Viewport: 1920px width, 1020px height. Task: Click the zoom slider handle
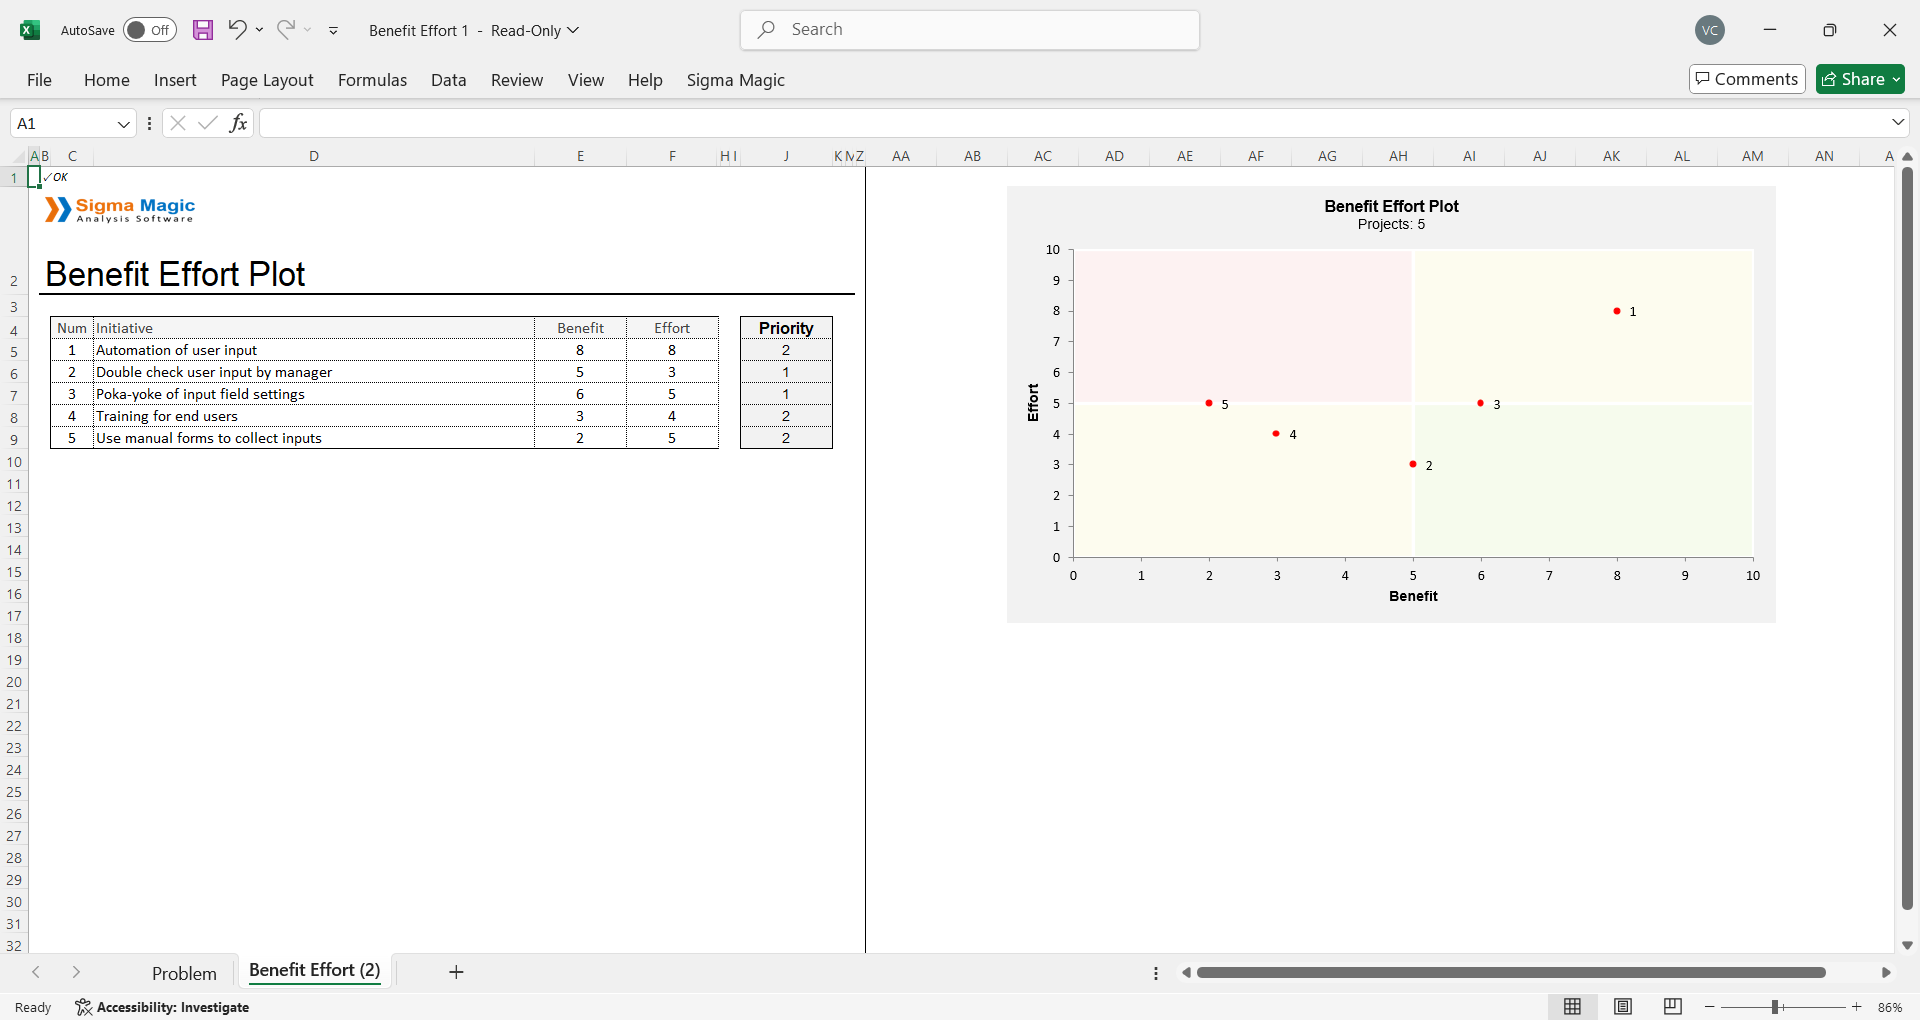coord(1775,1007)
